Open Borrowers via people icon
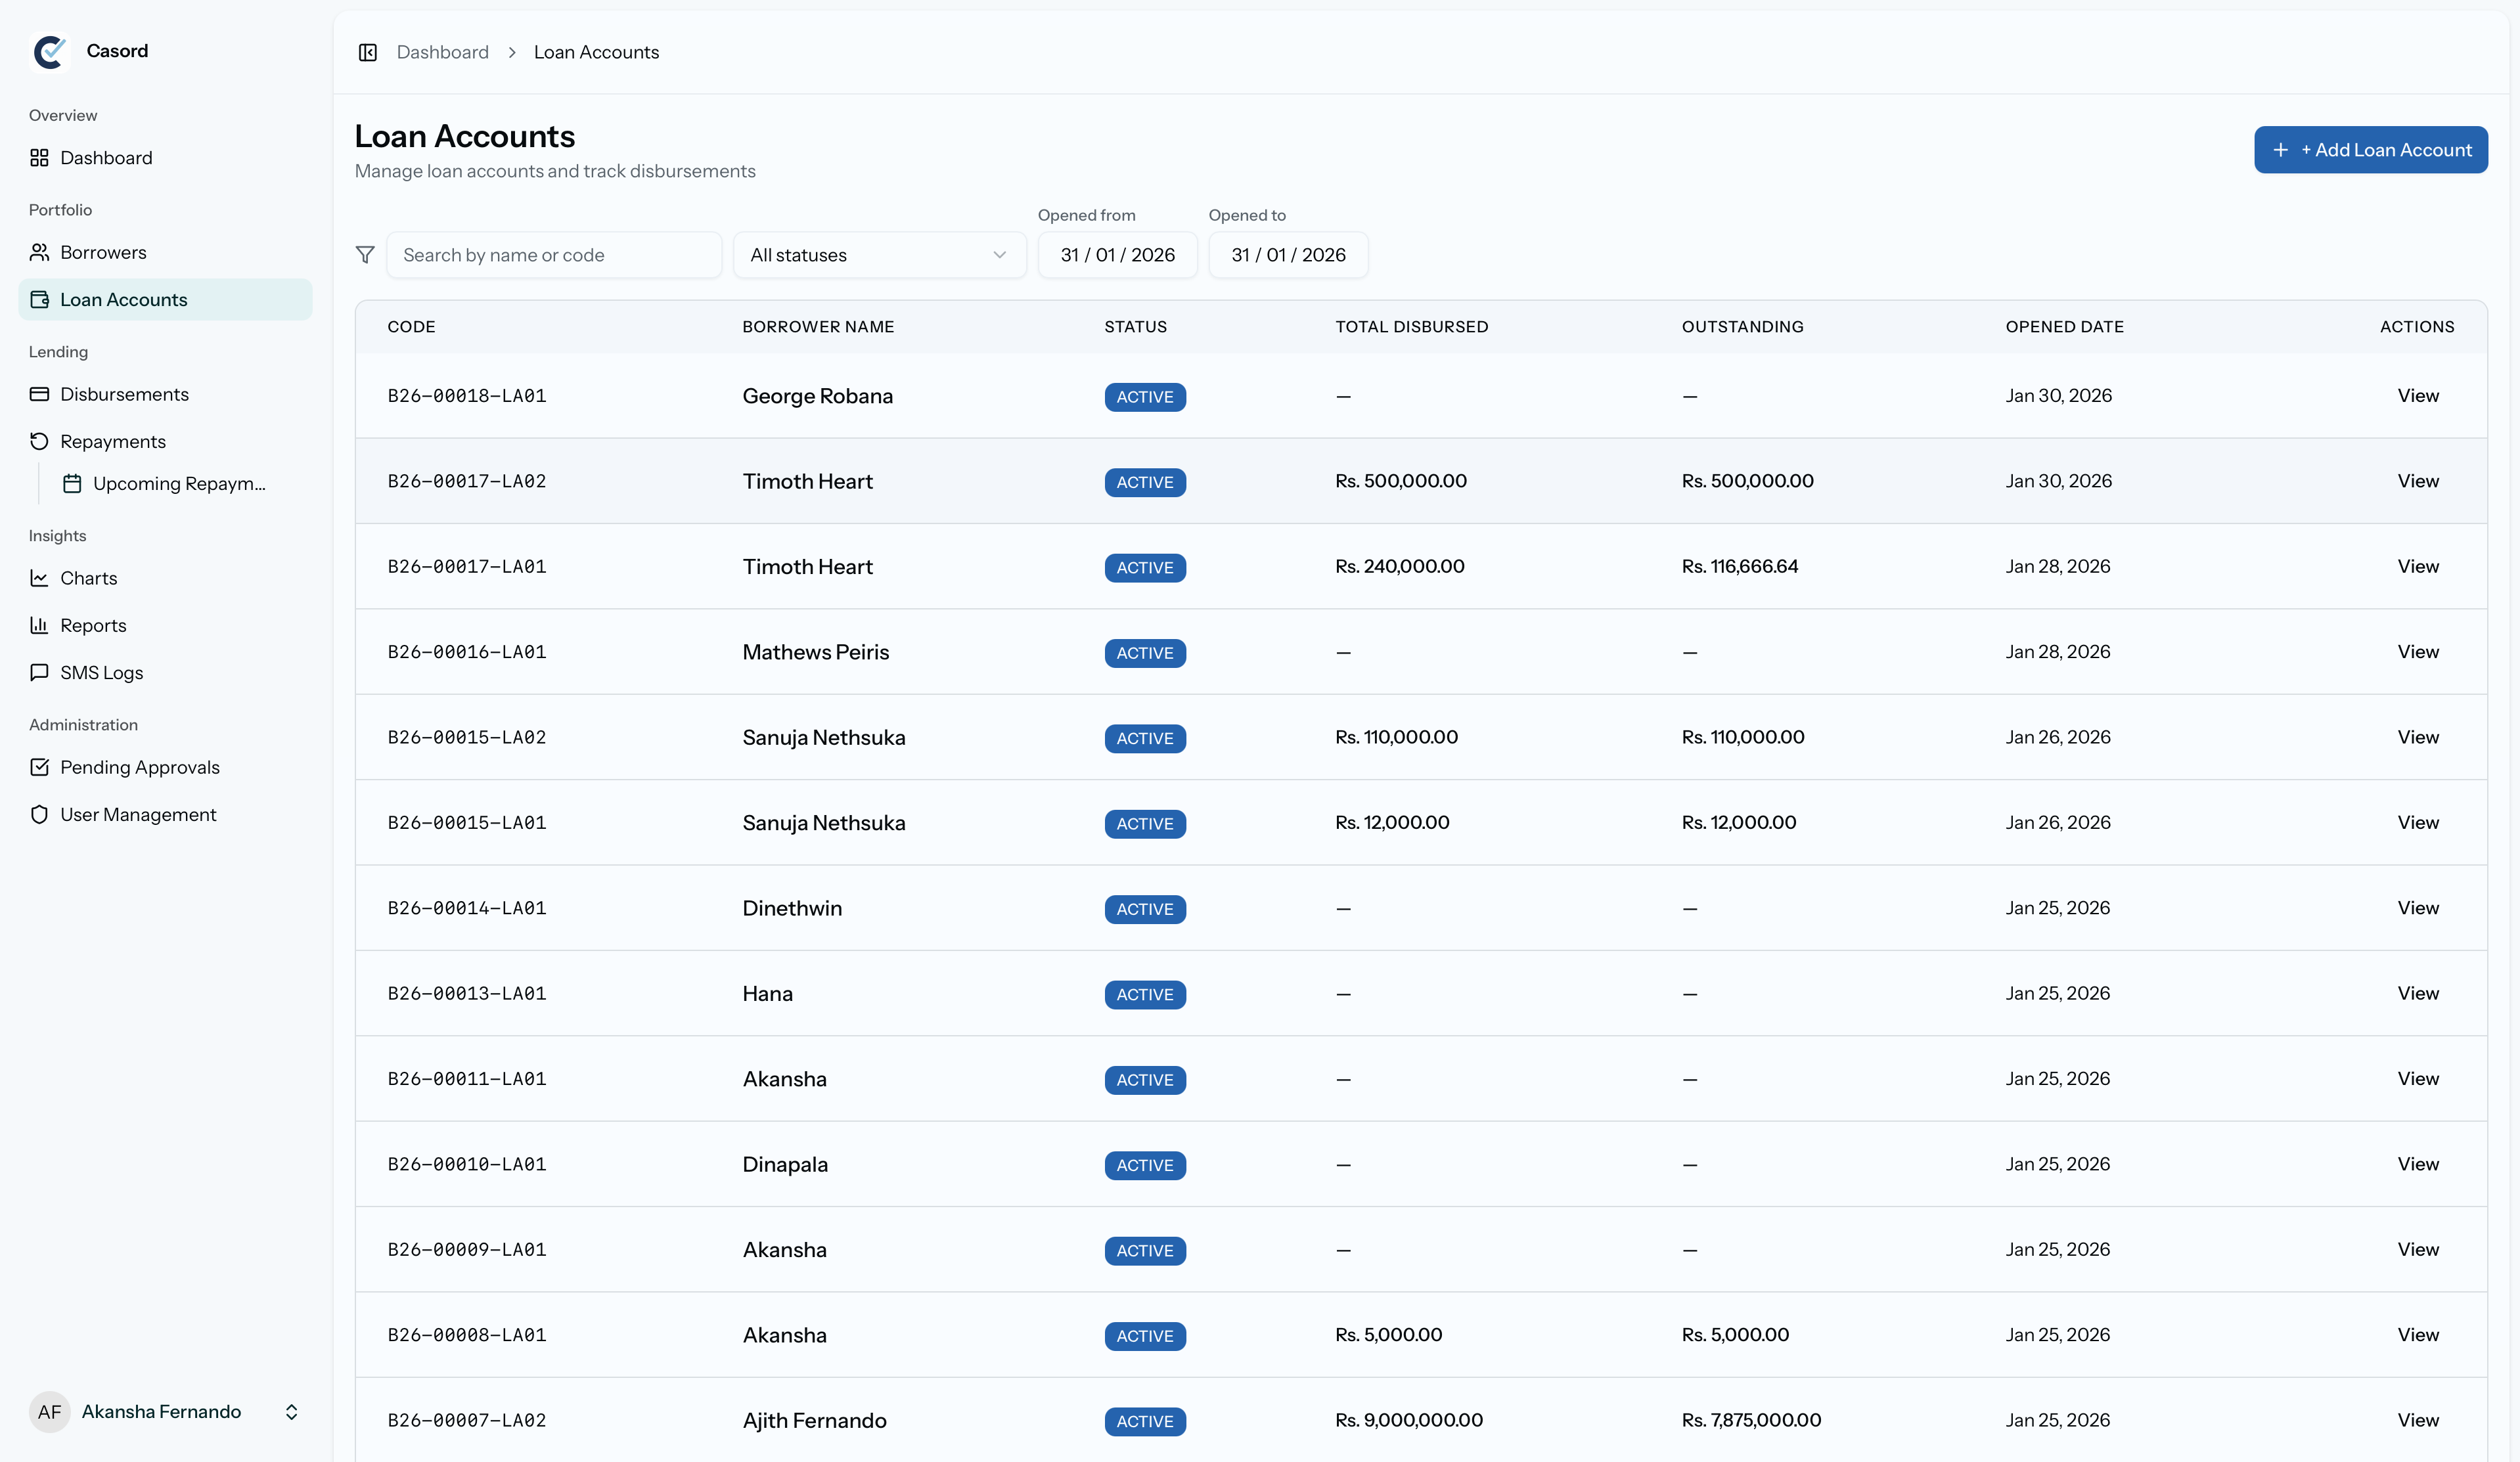Image resolution: width=2520 pixels, height=1462 pixels. pos(39,252)
